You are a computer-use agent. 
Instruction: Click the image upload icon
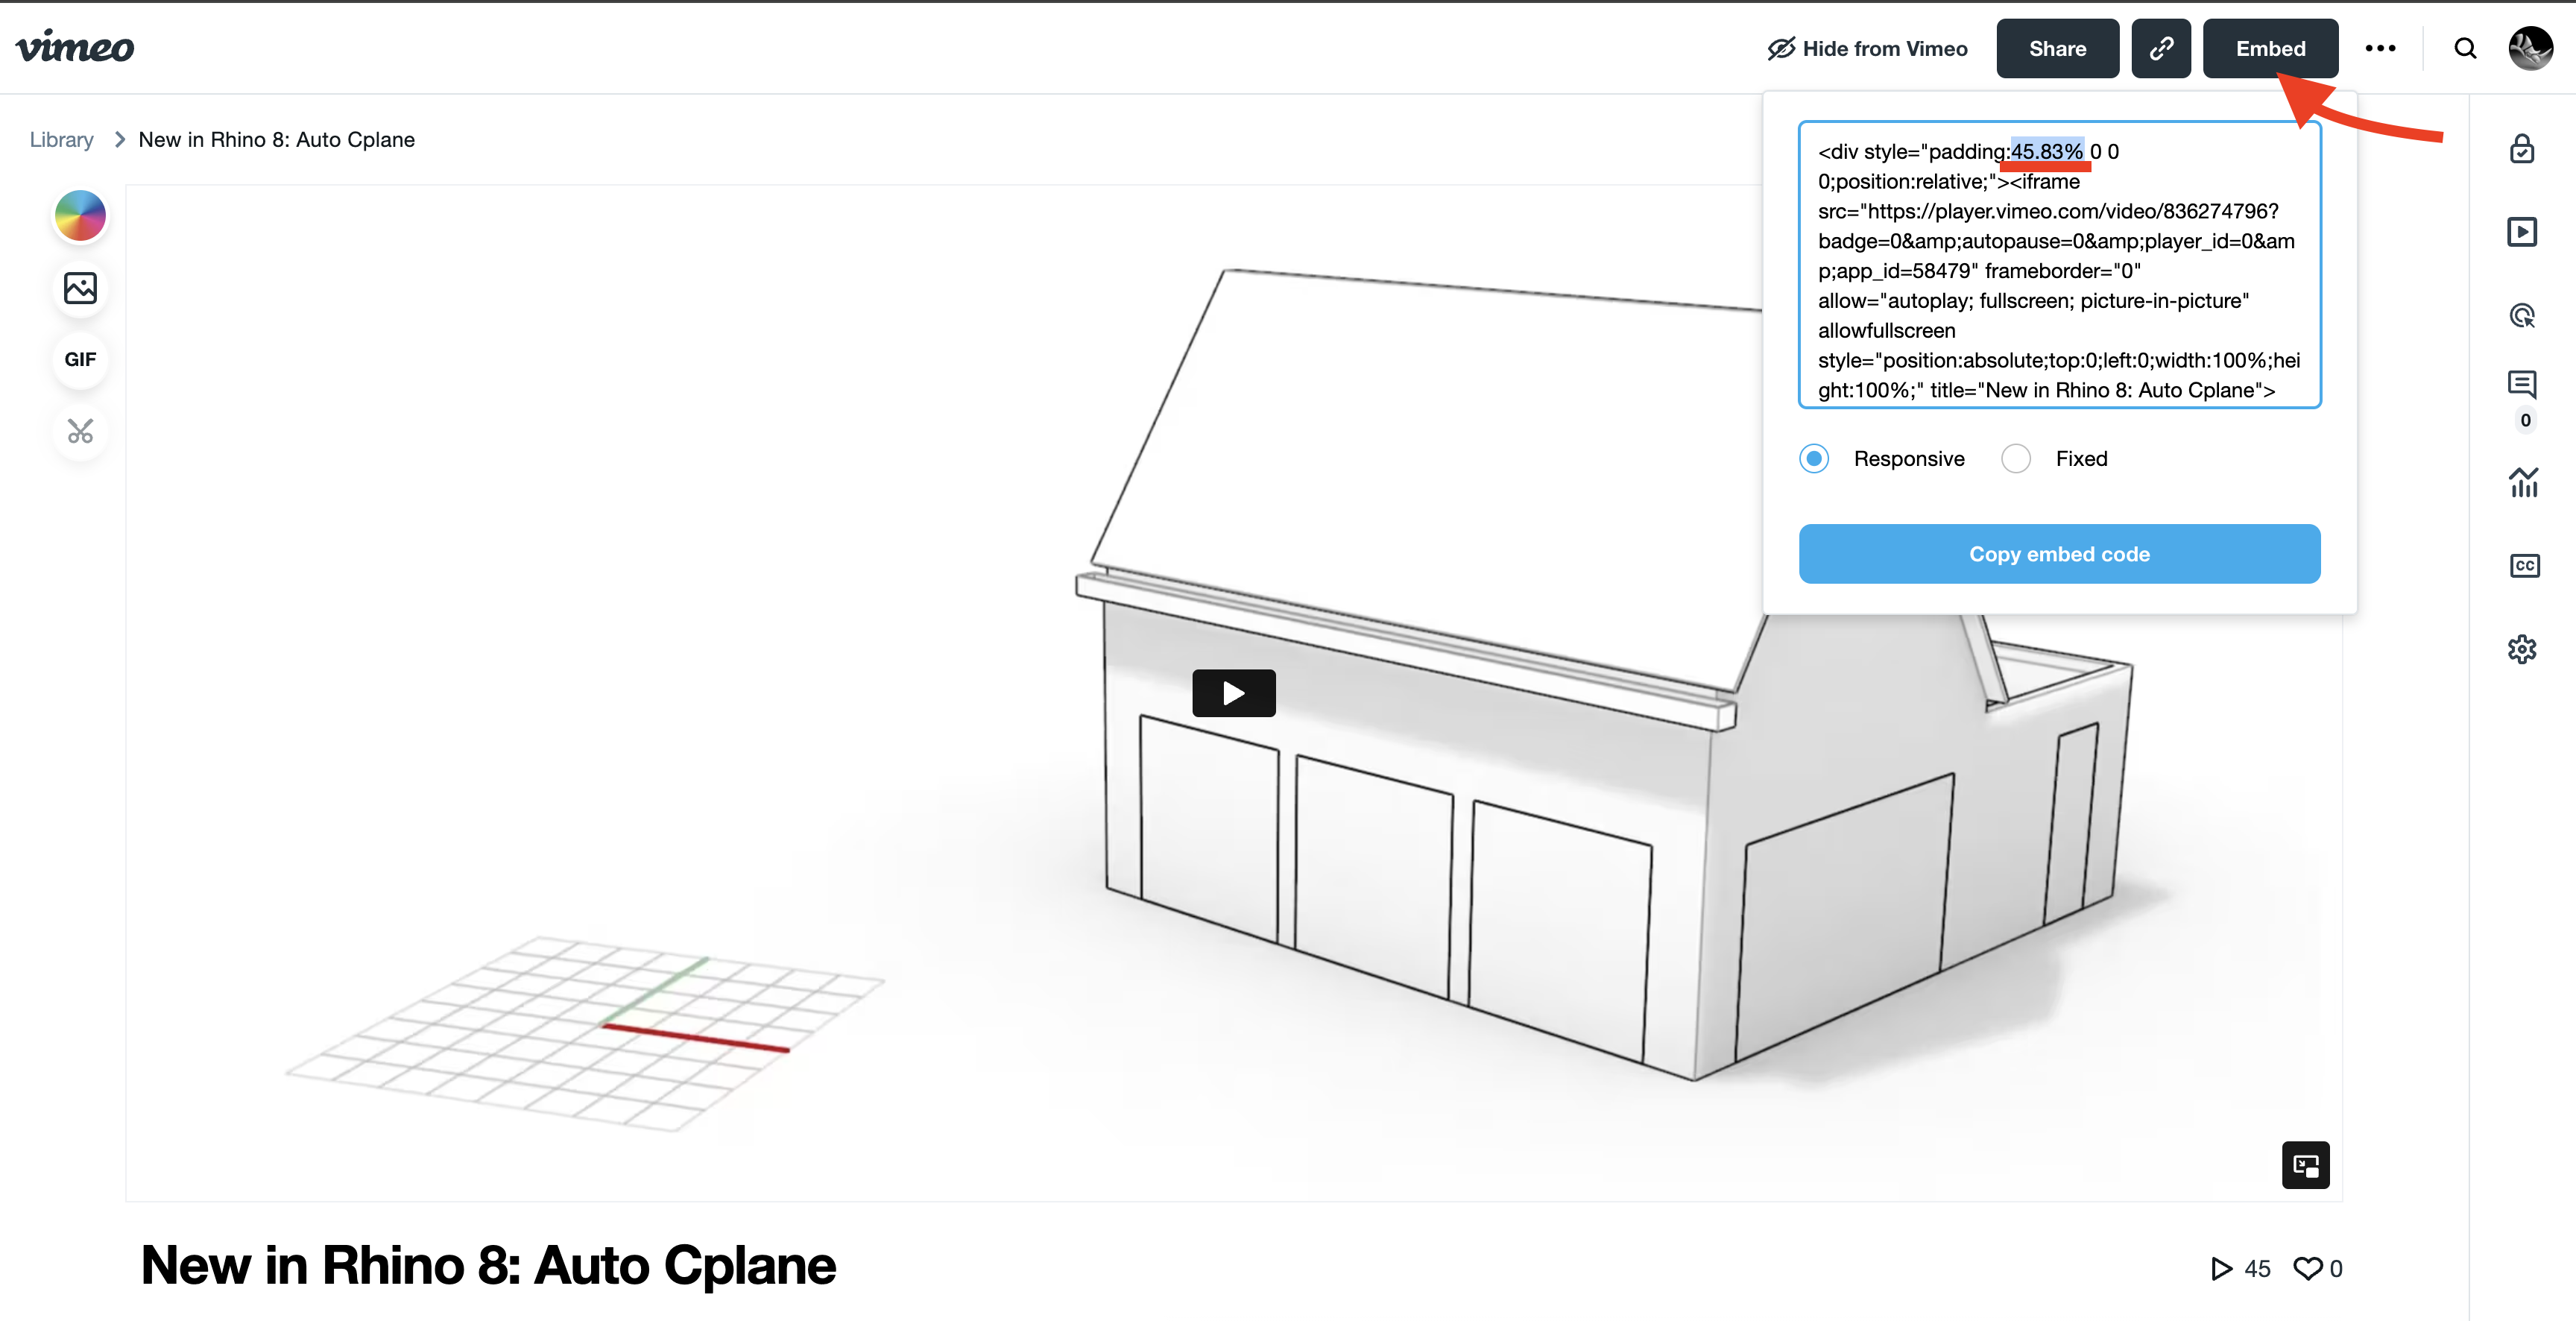pos(79,288)
